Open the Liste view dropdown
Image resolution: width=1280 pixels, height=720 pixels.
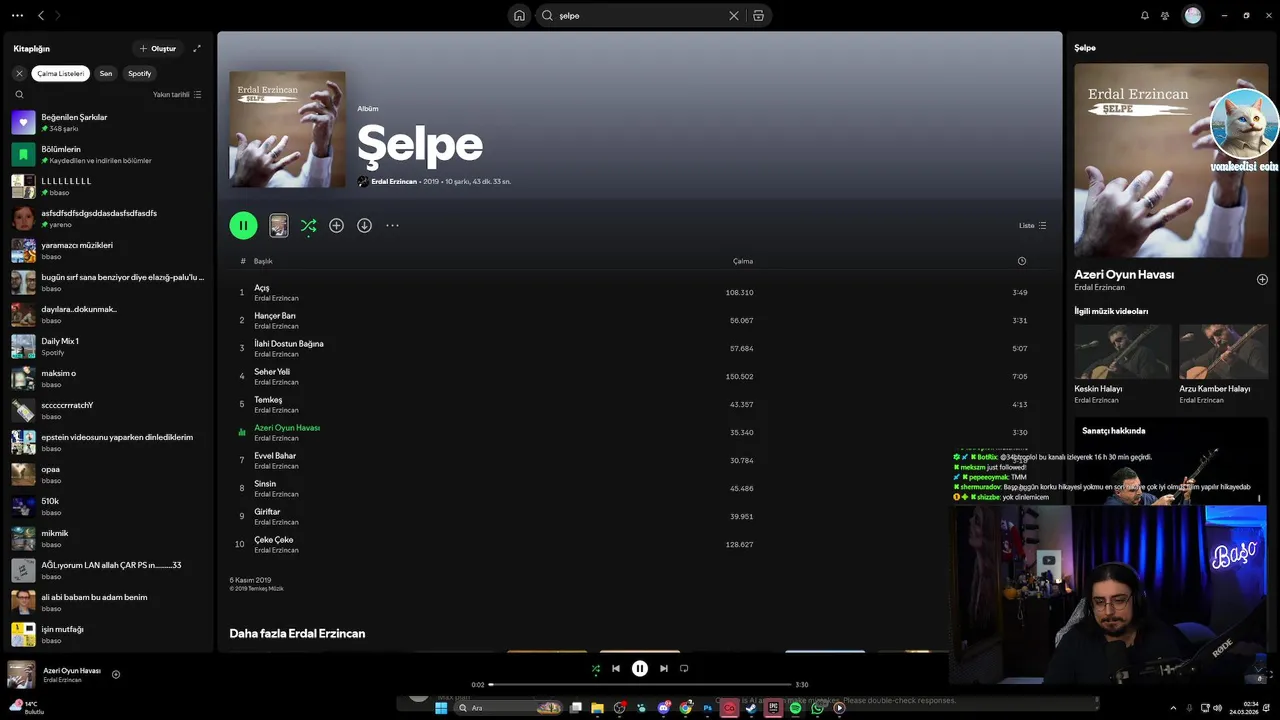click(x=1032, y=226)
